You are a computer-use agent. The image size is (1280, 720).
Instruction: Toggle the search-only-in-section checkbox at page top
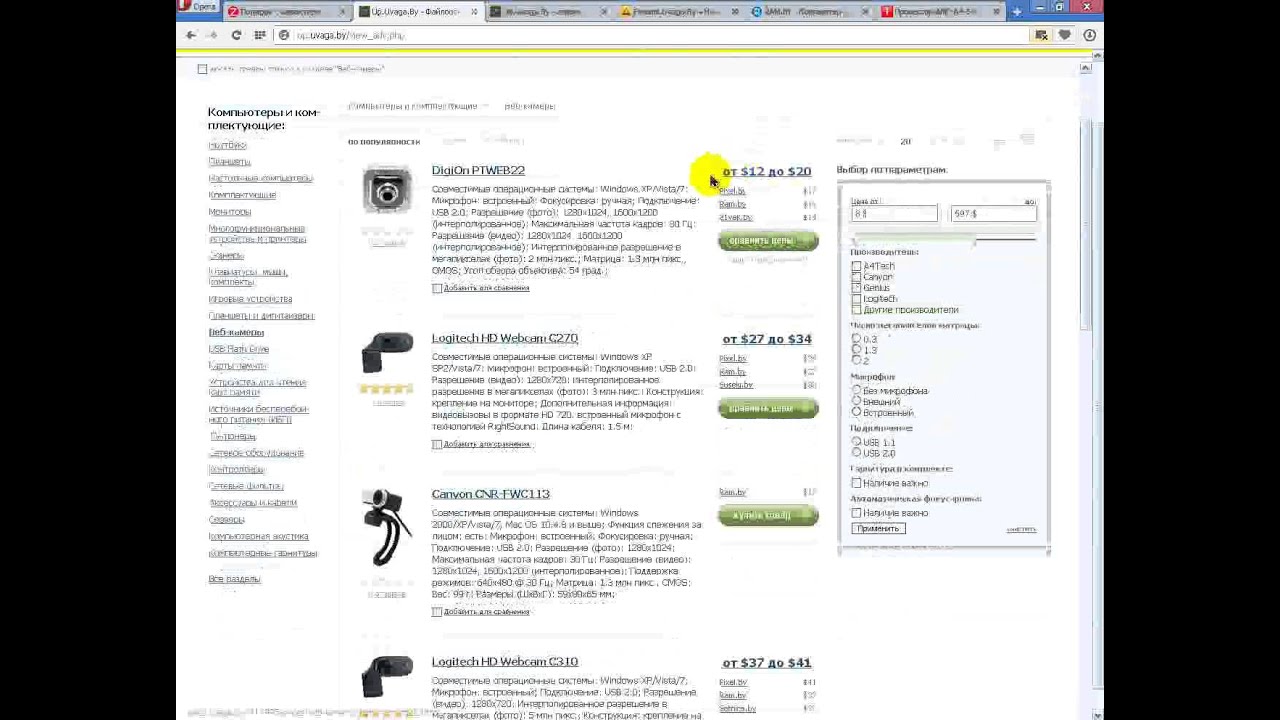pos(202,69)
